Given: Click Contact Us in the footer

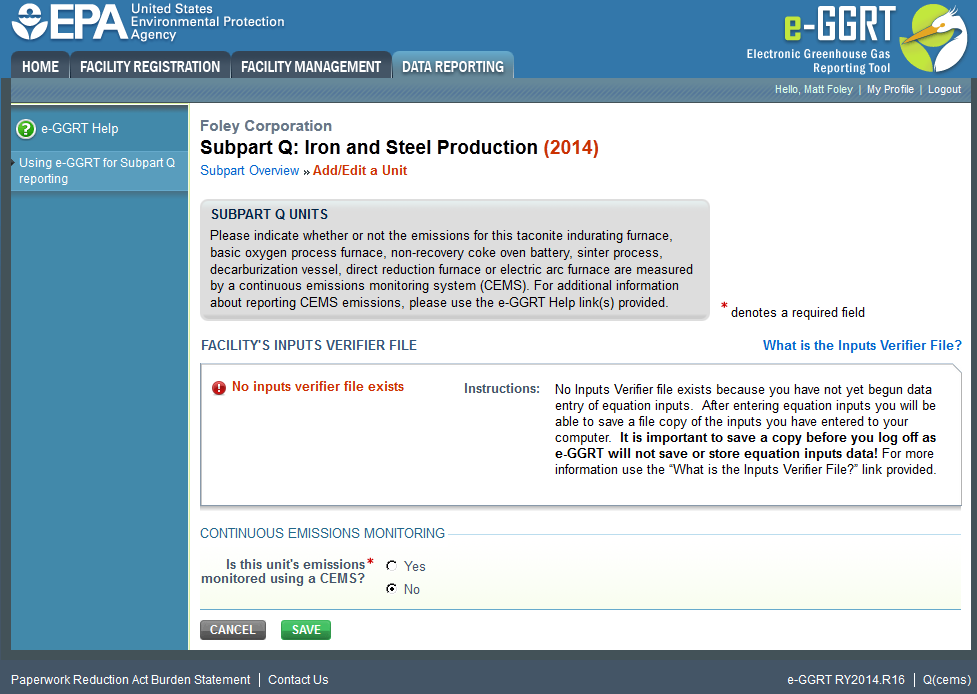Looking at the screenshot, I should [298, 680].
